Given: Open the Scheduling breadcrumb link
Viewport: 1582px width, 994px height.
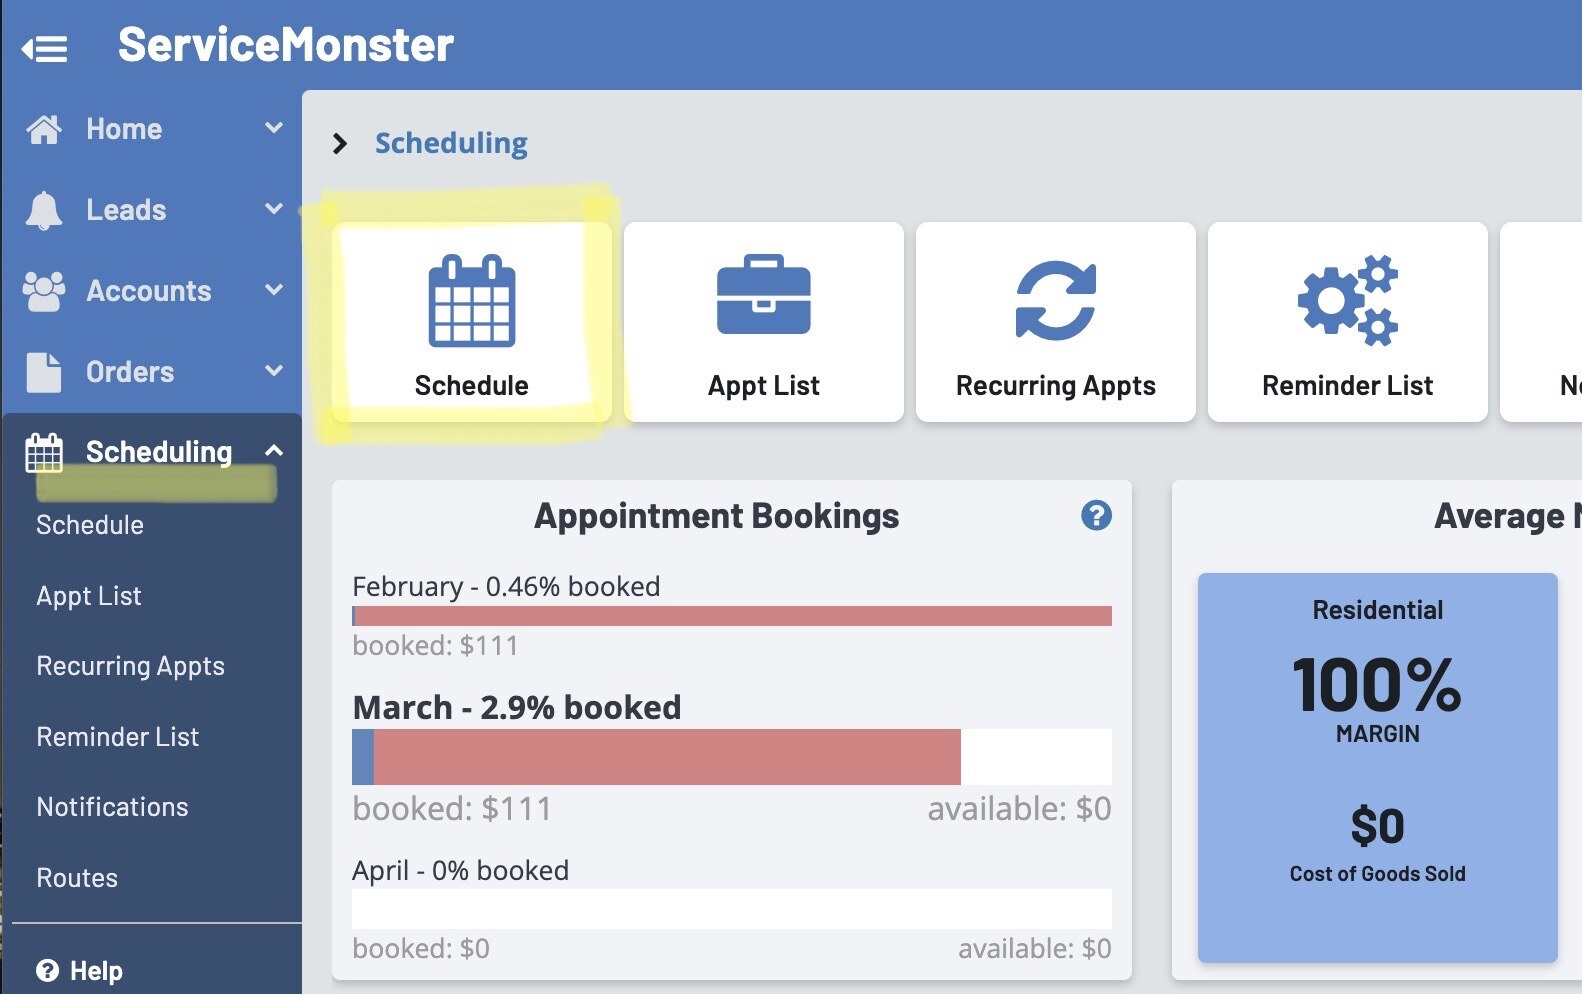Looking at the screenshot, I should pos(451,143).
